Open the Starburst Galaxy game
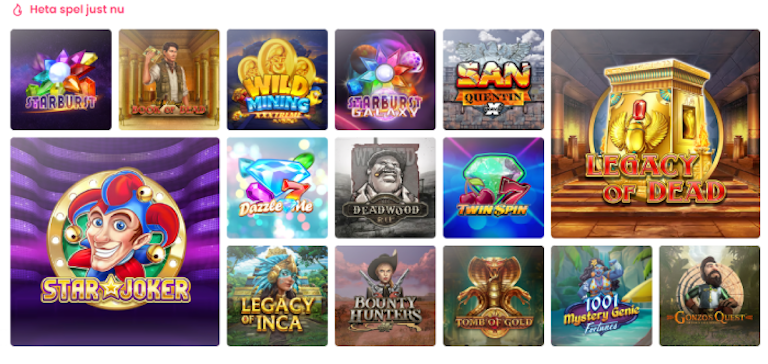This screenshot has width=768, height=364. (385, 80)
